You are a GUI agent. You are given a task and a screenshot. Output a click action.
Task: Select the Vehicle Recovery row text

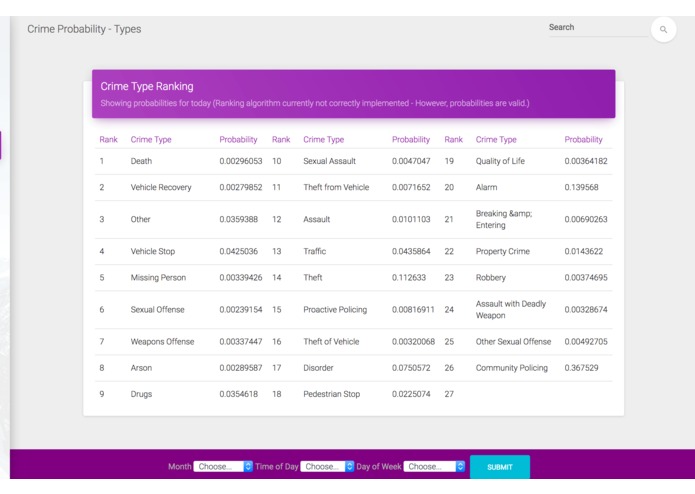(x=161, y=187)
